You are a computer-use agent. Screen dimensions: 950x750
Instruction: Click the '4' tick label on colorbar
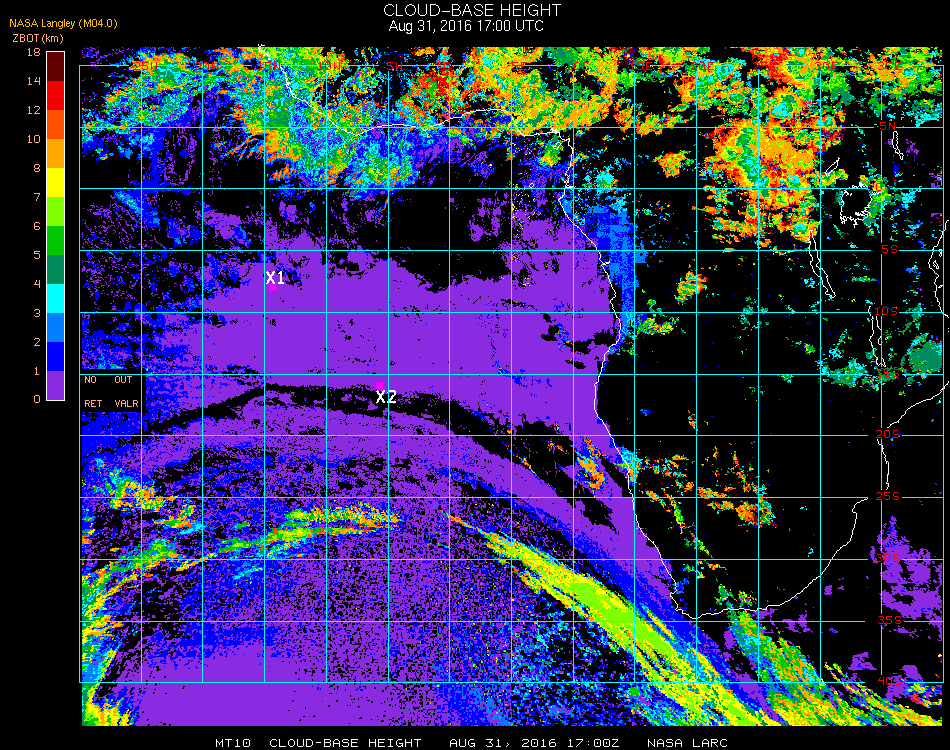[36, 284]
